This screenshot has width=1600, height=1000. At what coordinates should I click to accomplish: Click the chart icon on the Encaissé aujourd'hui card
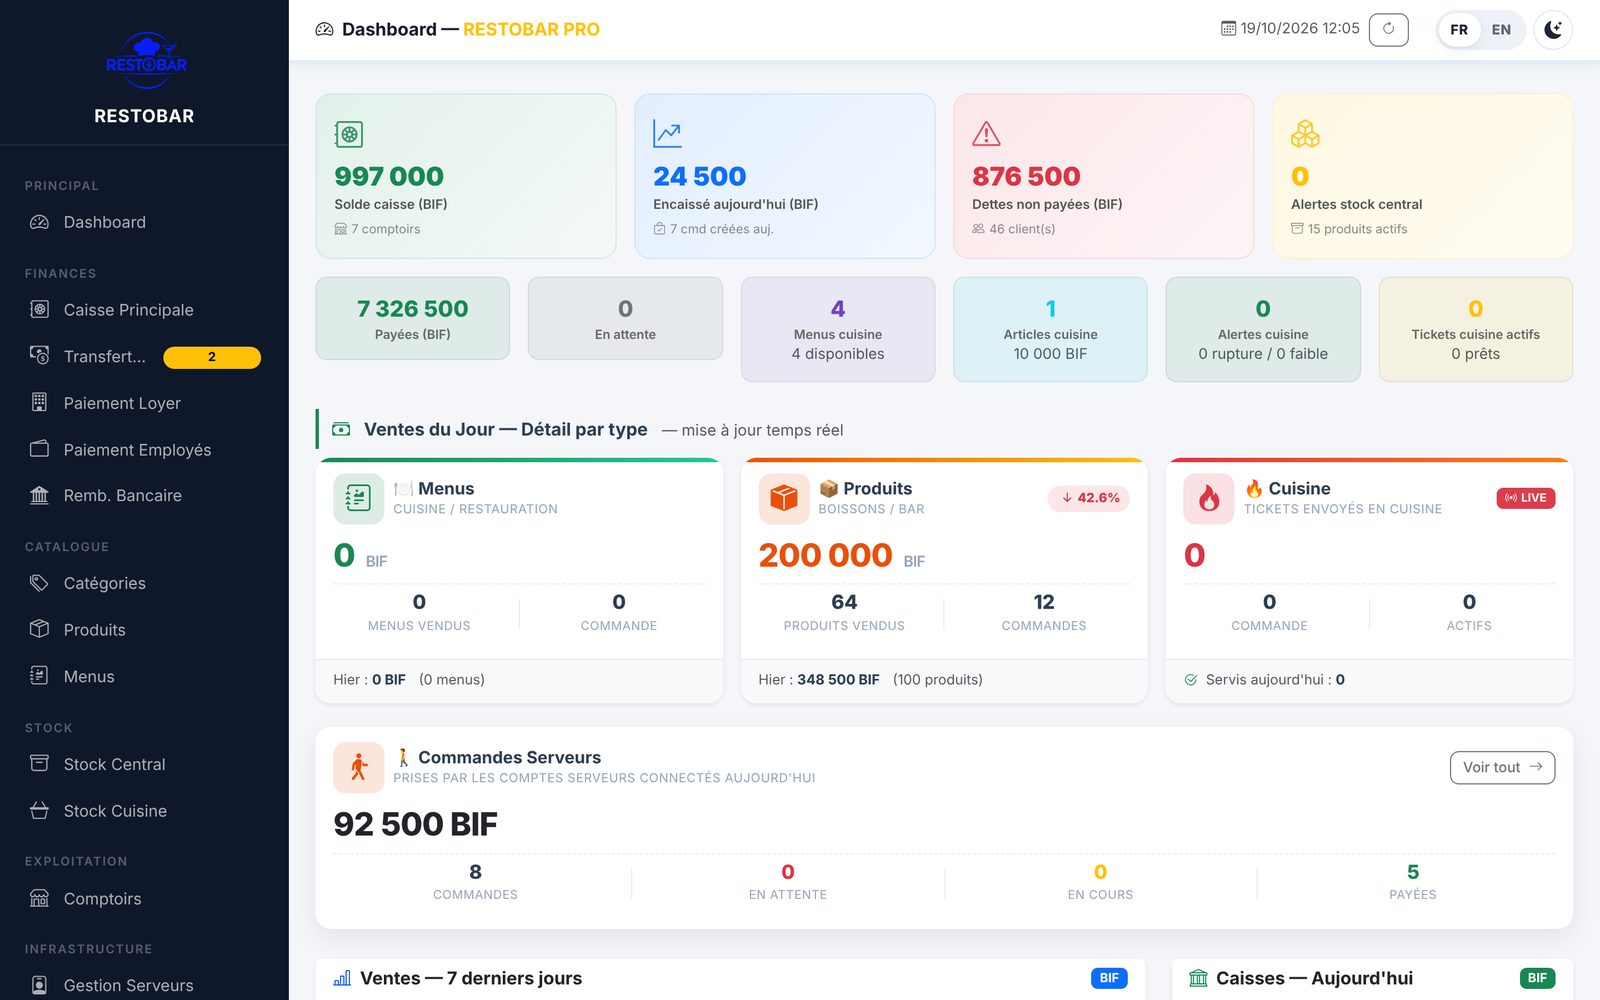(667, 134)
